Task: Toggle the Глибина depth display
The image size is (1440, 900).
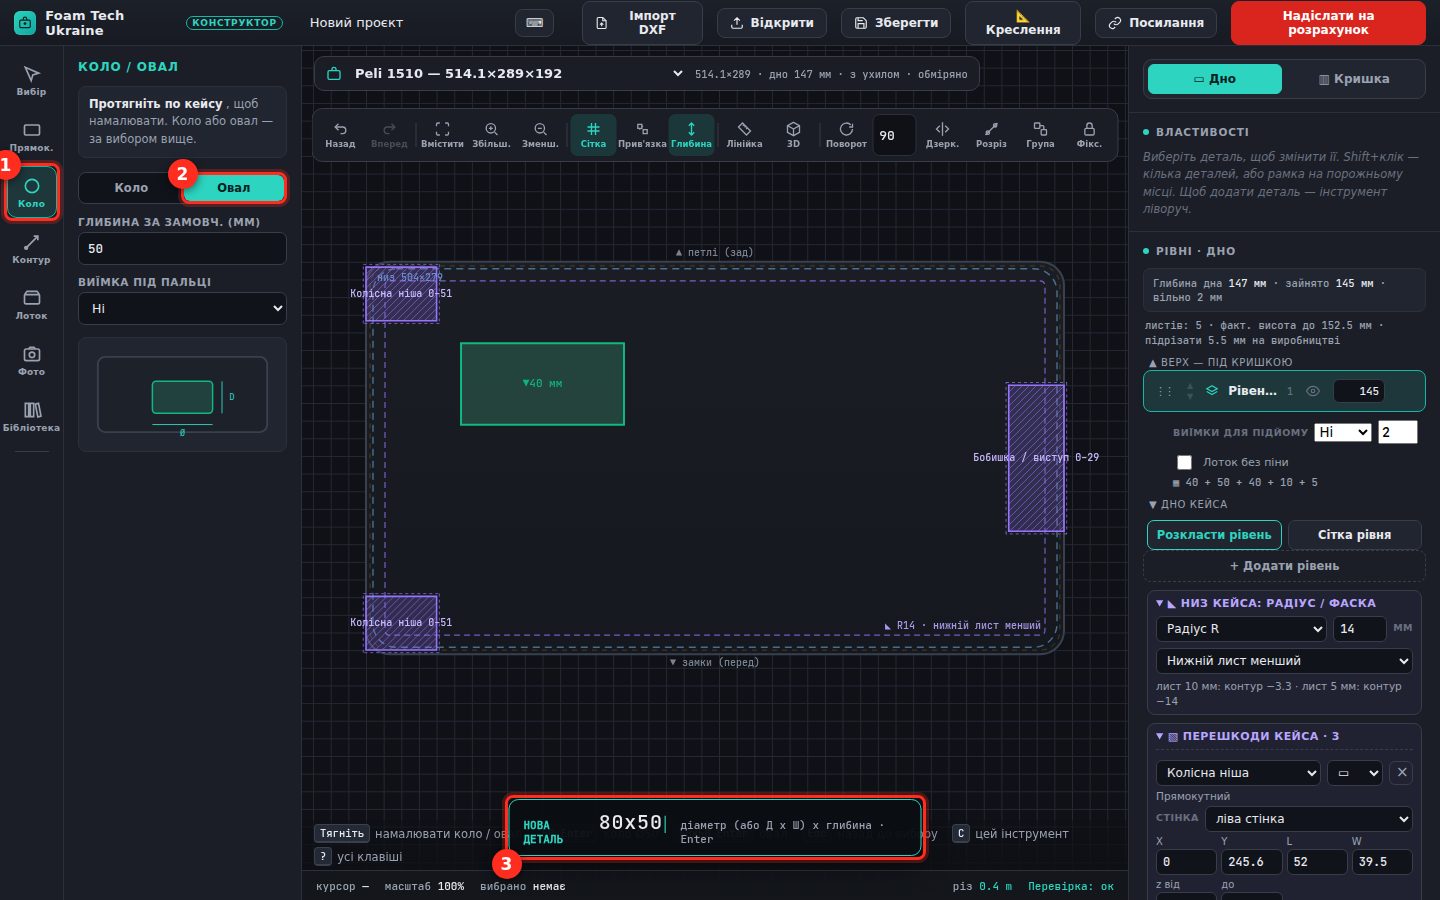Action: (691, 135)
